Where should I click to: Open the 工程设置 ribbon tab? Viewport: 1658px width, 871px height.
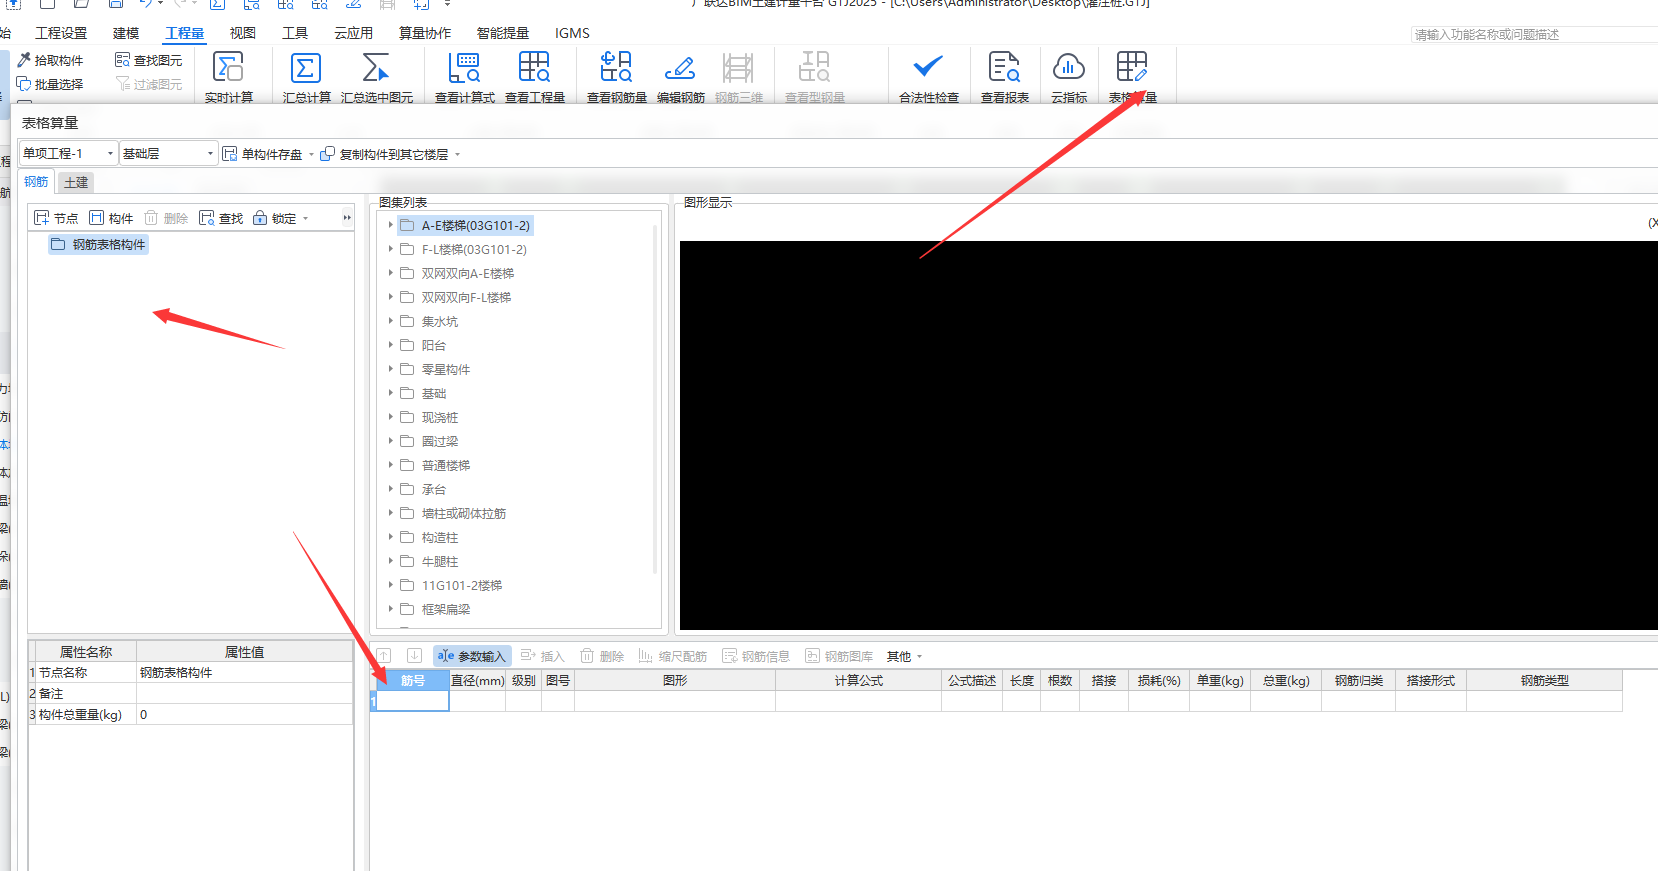click(61, 33)
